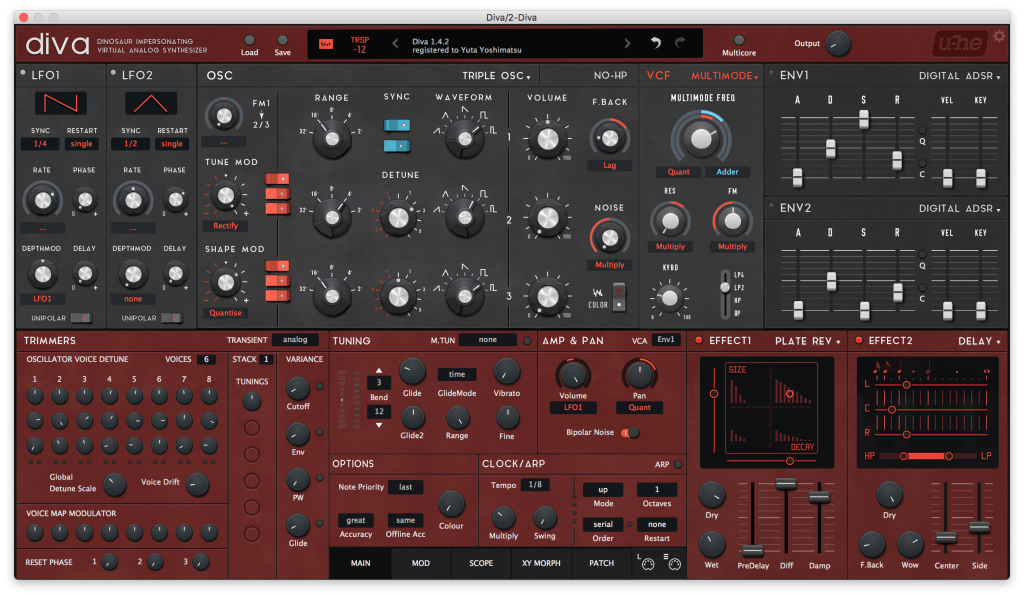Toggle the Bipolar Noise switch

click(x=631, y=432)
